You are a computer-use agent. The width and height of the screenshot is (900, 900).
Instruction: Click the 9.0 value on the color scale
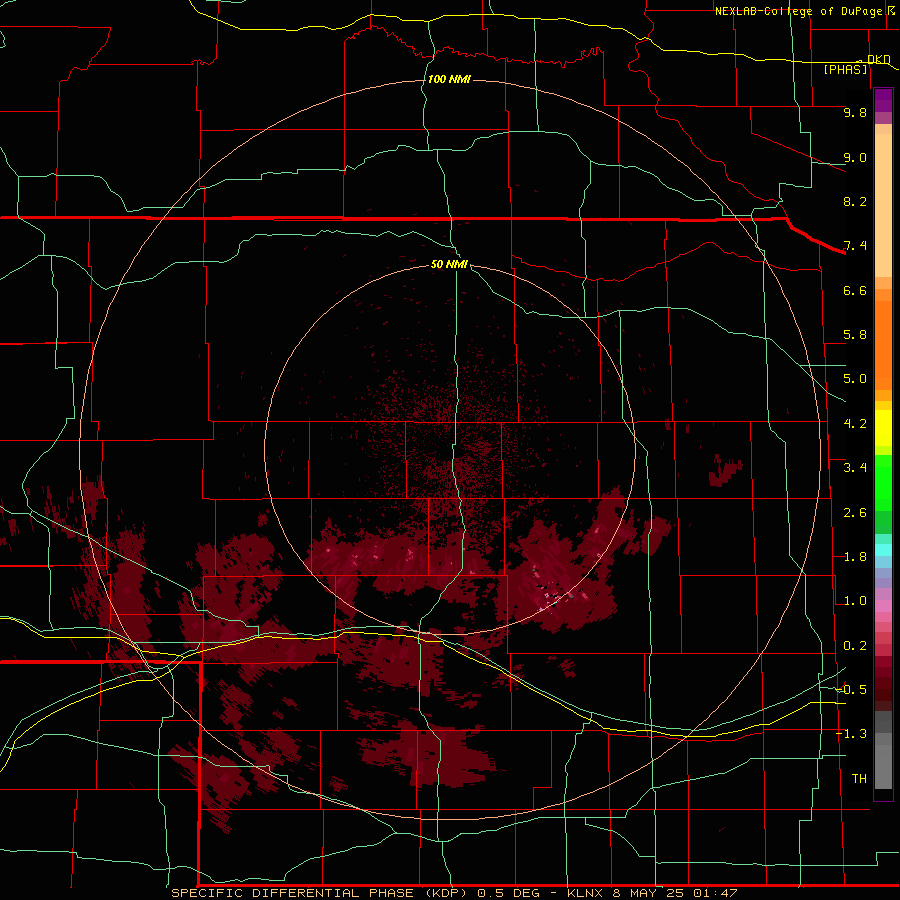855,157
